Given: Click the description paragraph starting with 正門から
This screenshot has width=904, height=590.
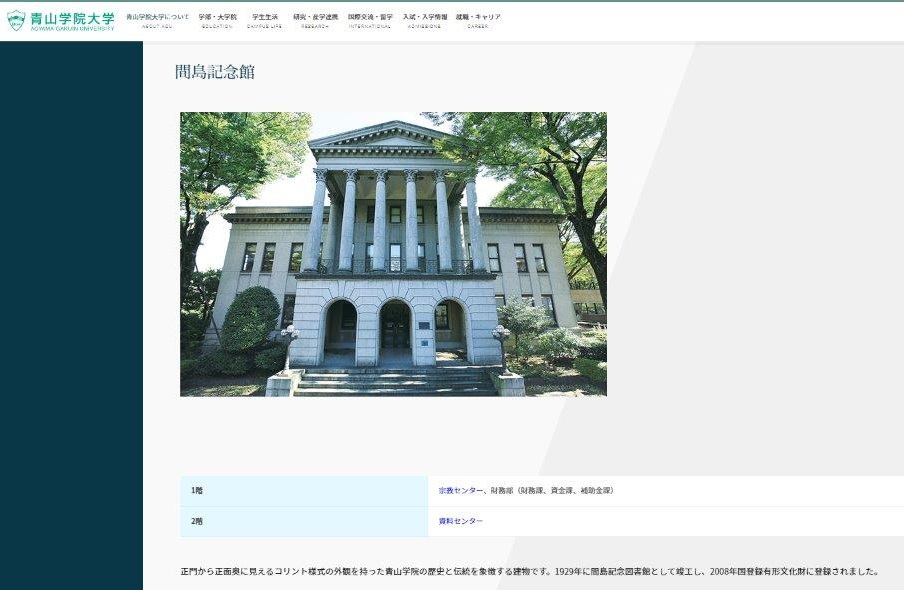Looking at the screenshot, I should (x=529, y=572).
